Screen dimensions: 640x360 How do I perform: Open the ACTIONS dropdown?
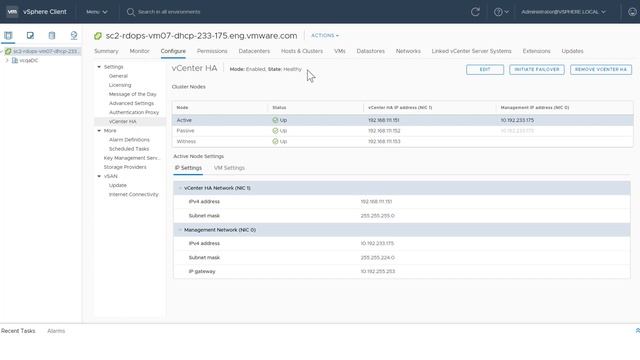[325, 36]
